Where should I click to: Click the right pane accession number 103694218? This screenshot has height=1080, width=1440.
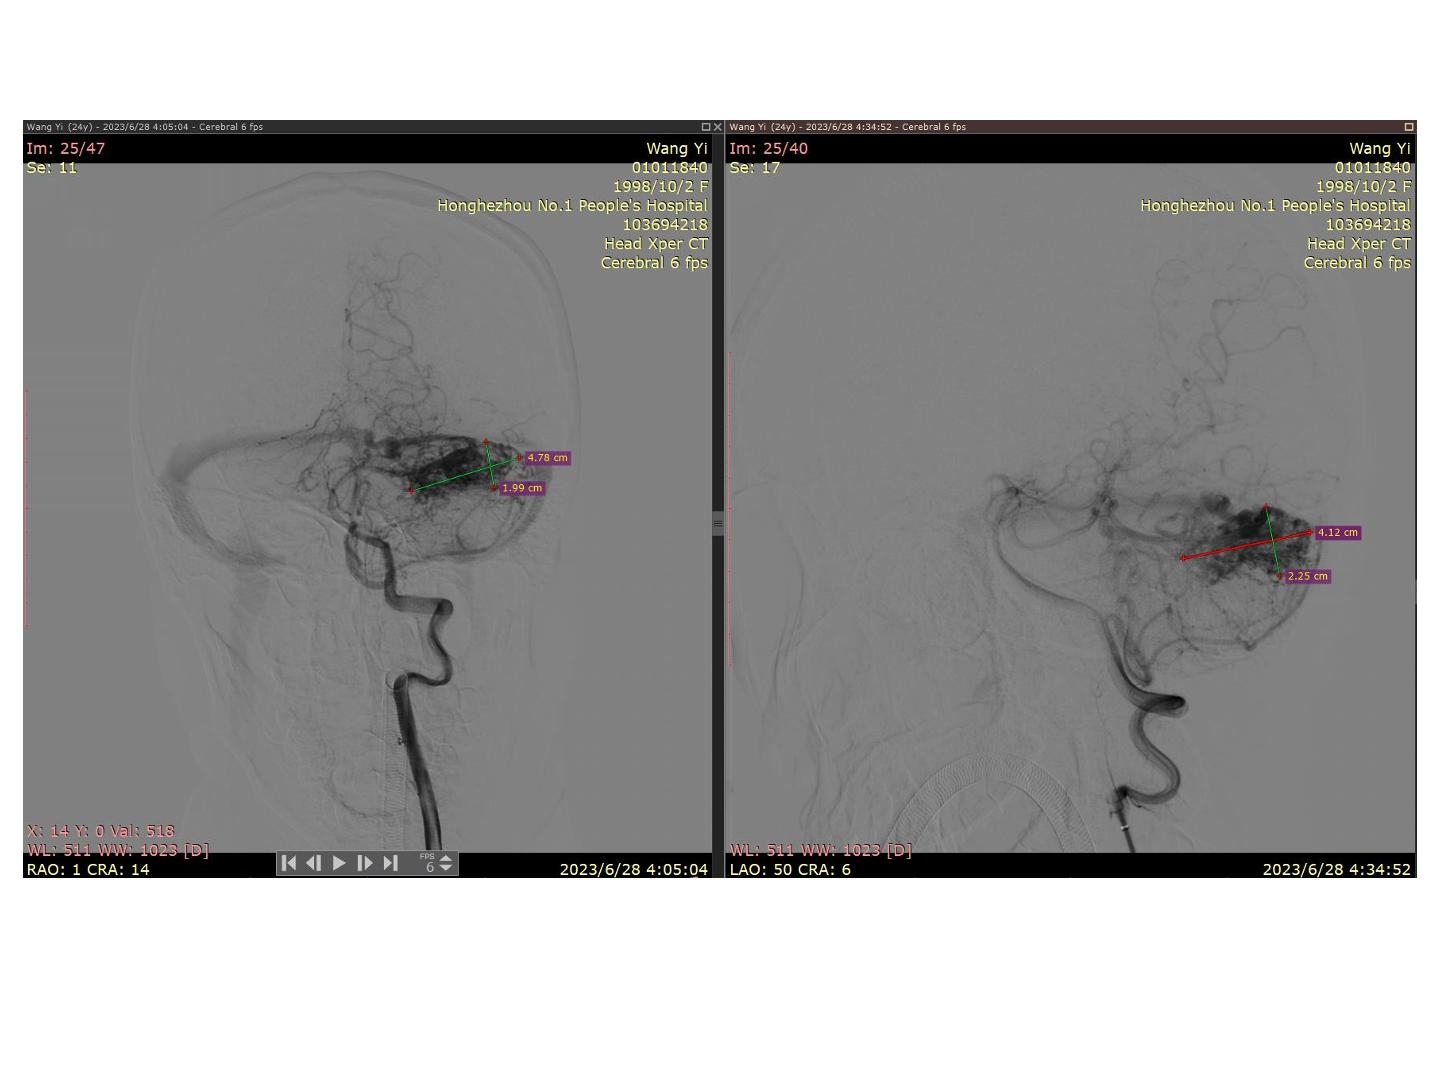pos(1368,224)
